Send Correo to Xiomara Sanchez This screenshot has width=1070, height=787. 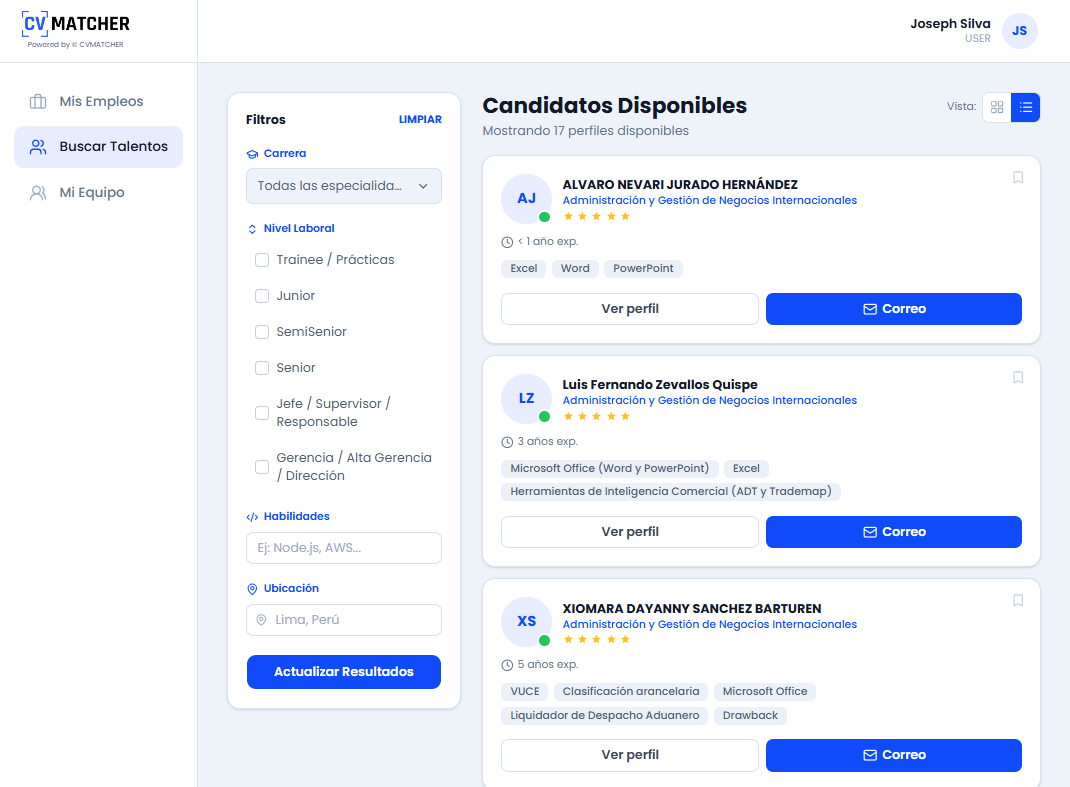pyautogui.click(x=894, y=755)
